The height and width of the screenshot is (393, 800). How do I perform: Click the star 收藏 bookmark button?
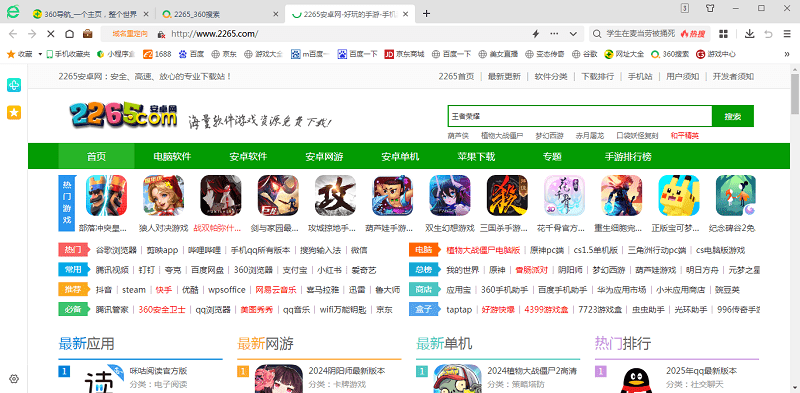click(x=20, y=54)
